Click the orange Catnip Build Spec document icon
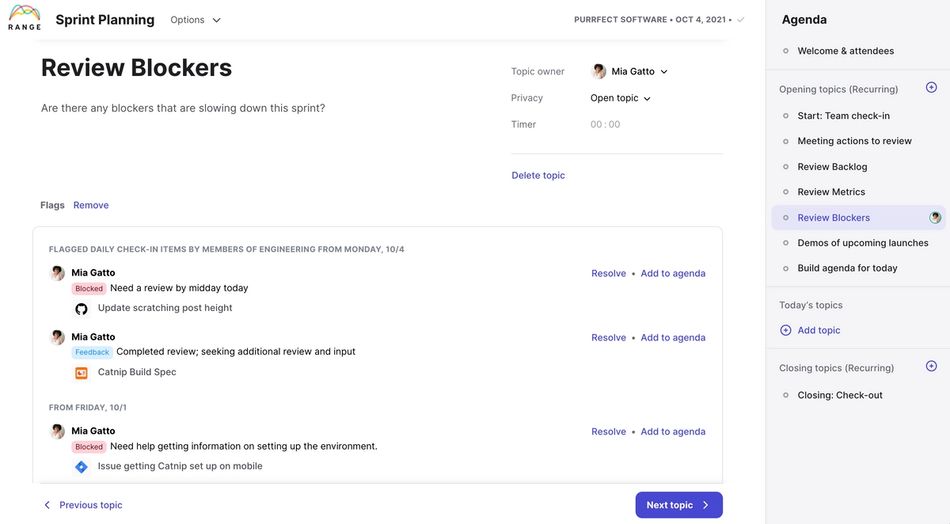The image size is (950, 524). (x=81, y=373)
